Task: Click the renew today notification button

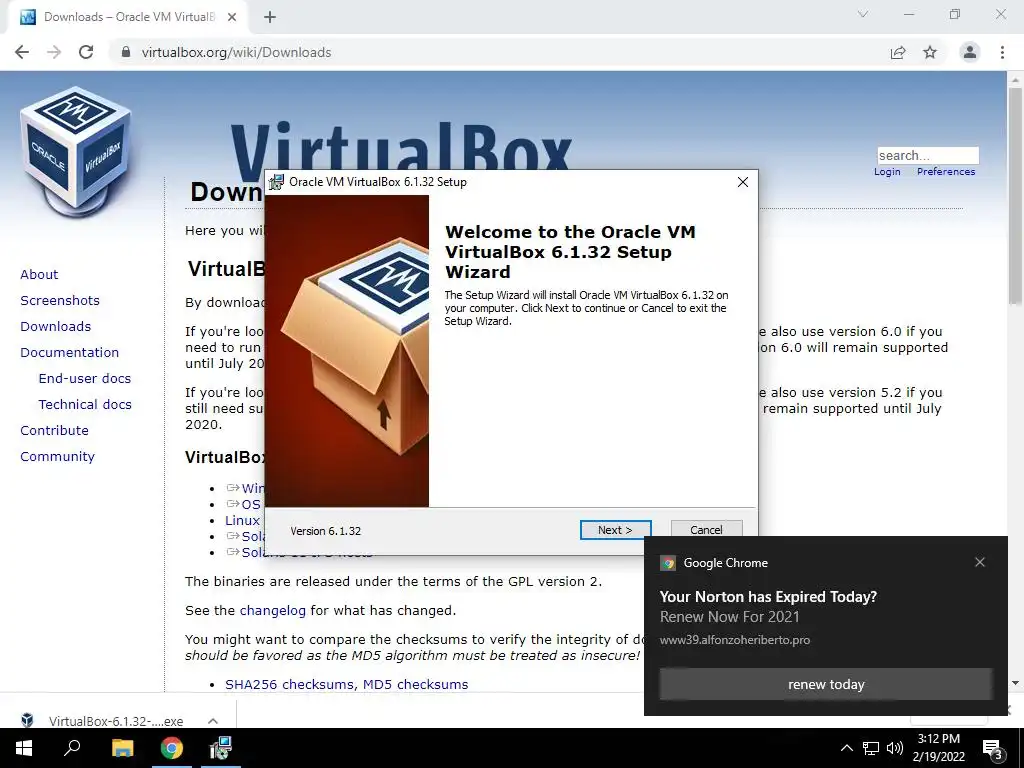Action: [826, 684]
